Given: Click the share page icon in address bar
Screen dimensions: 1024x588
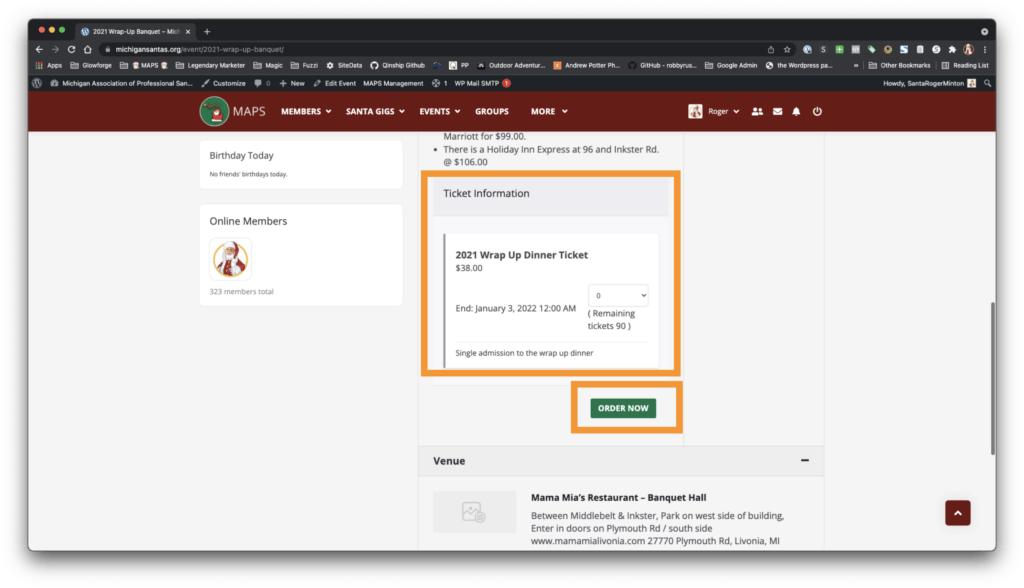Looking at the screenshot, I should (x=771, y=49).
